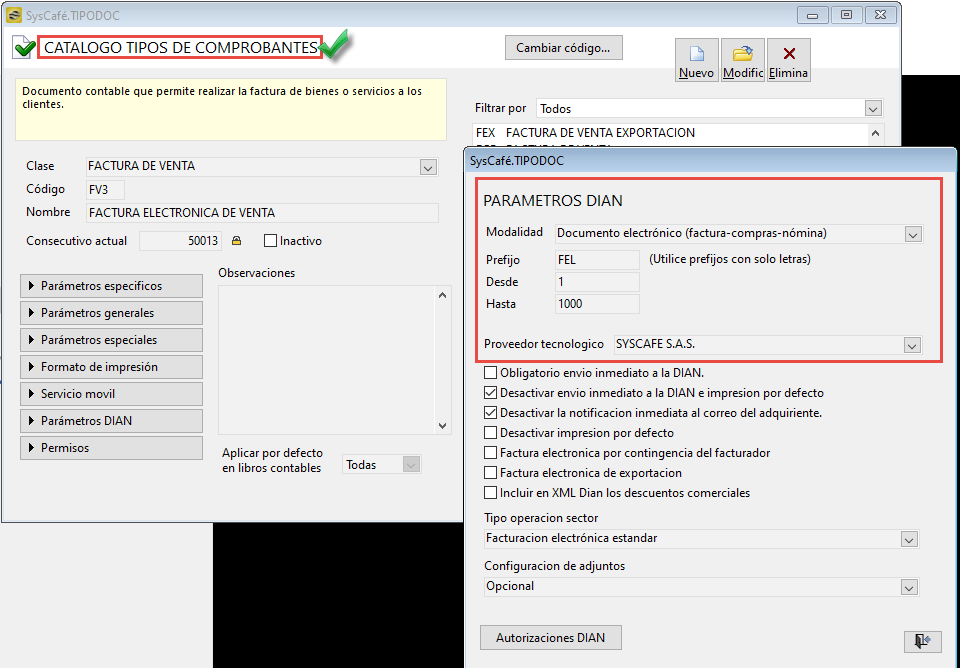Click the Hasta input field
The height and width of the screenshot is (668, 960).
(597, 304)
